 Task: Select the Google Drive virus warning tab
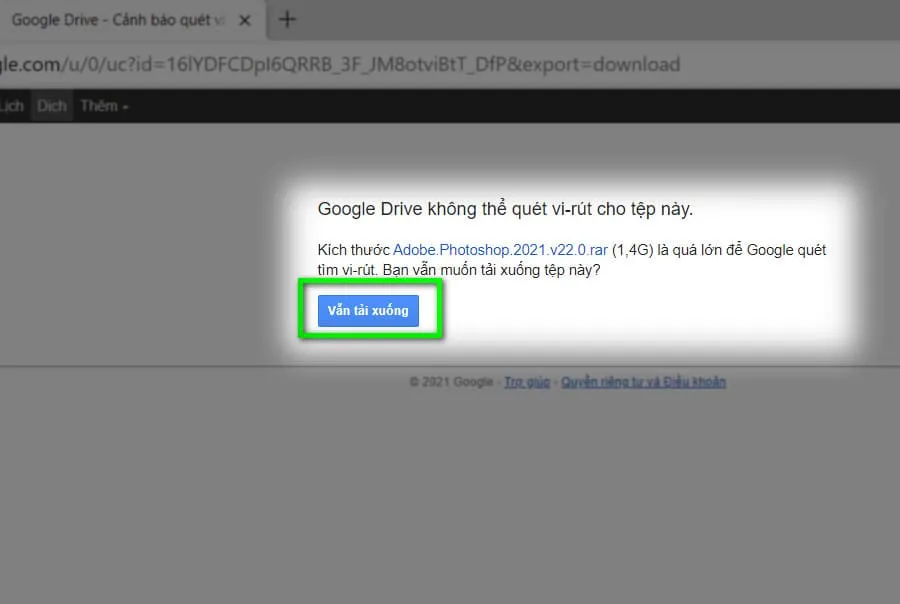click(133, 20)
